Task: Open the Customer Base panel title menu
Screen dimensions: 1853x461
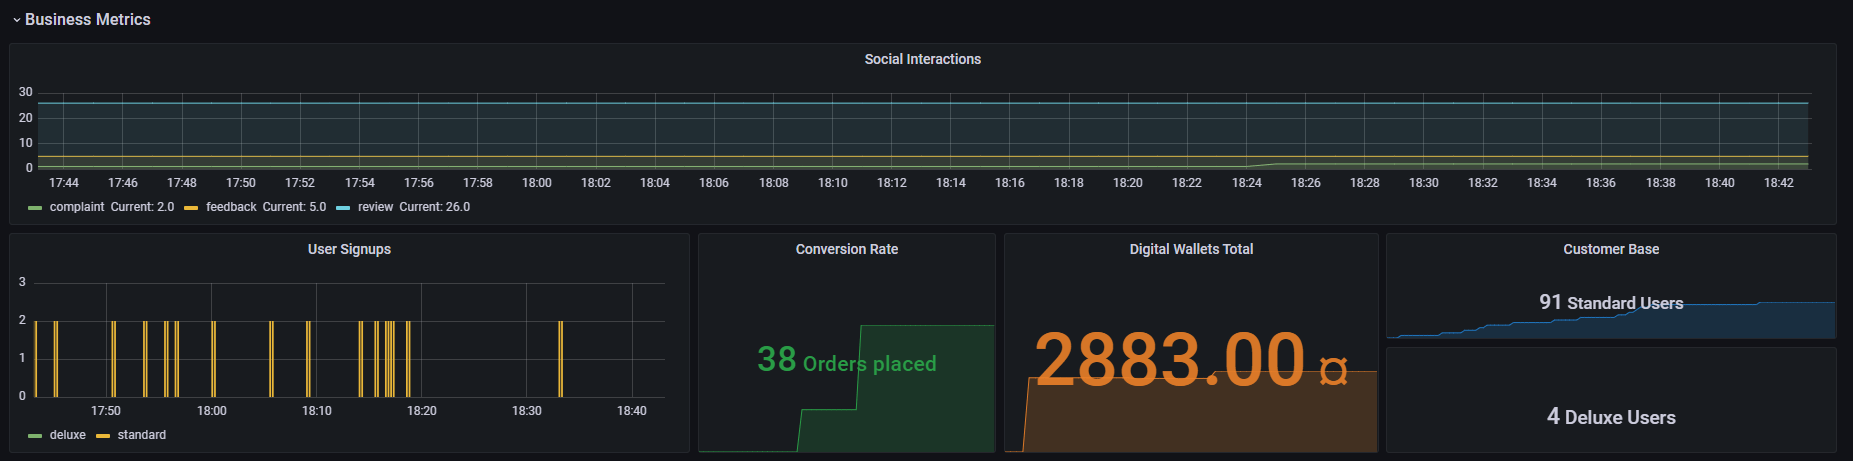Action: (x=1611, y=249)
